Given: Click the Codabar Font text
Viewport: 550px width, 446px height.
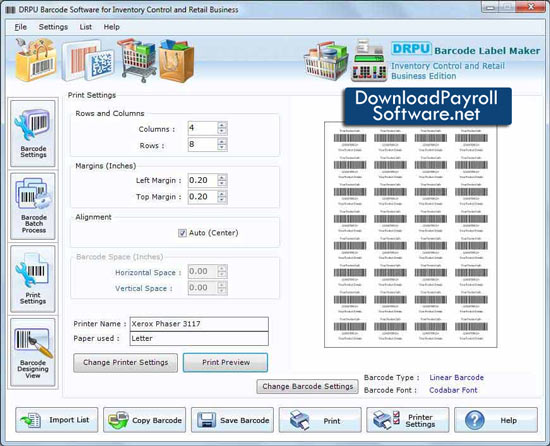Looking at the screenshot, I should click(x=453, y=390).
